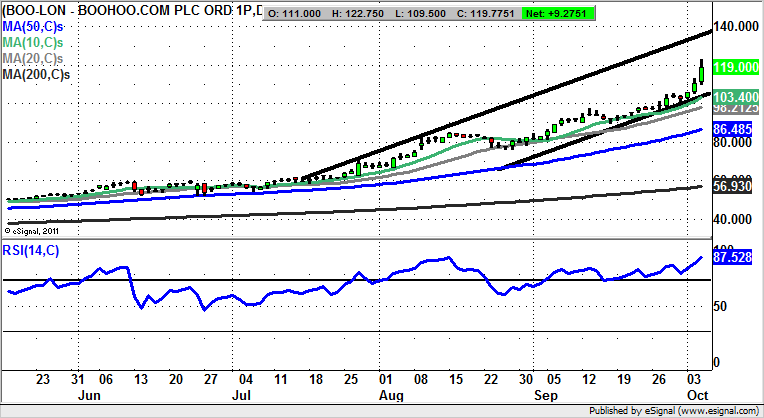Click the Aug month label on axis

coord(384,396)
